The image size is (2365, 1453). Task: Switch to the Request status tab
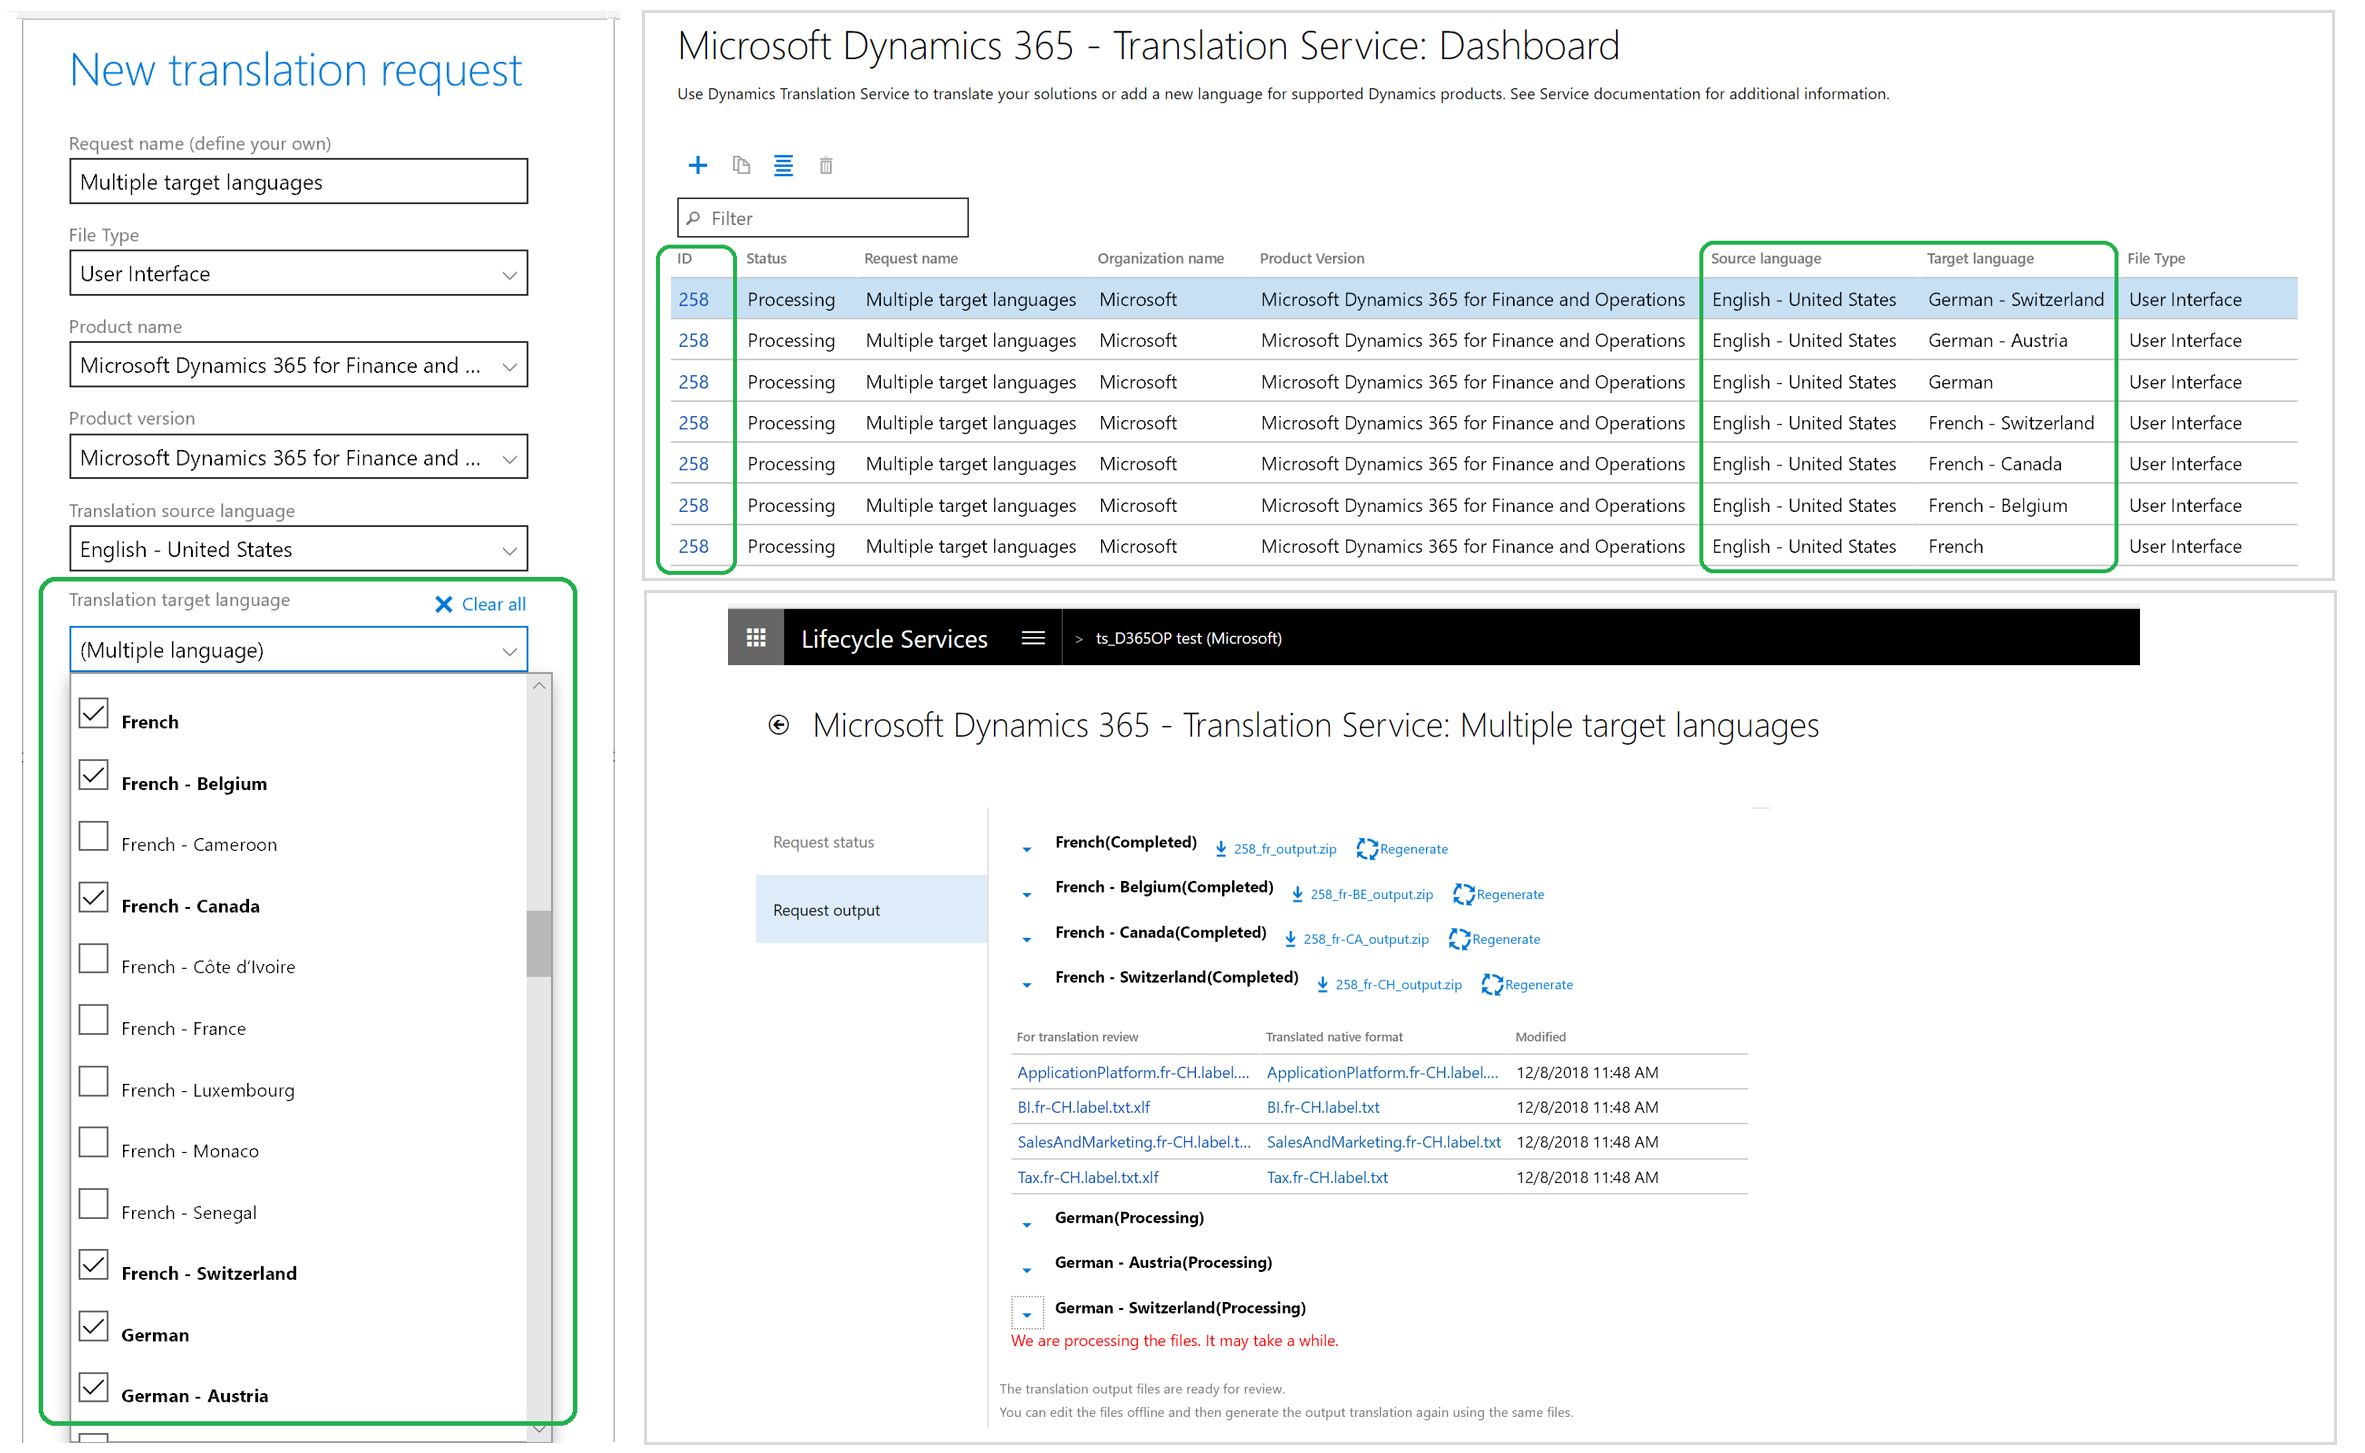822,841
